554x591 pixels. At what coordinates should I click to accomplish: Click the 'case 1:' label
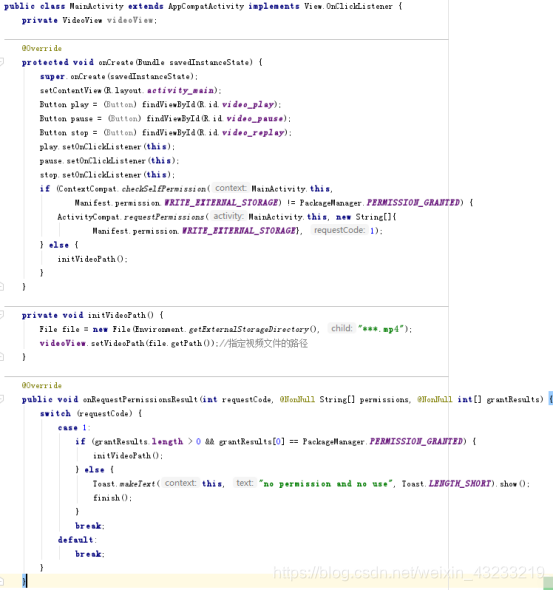74,428
